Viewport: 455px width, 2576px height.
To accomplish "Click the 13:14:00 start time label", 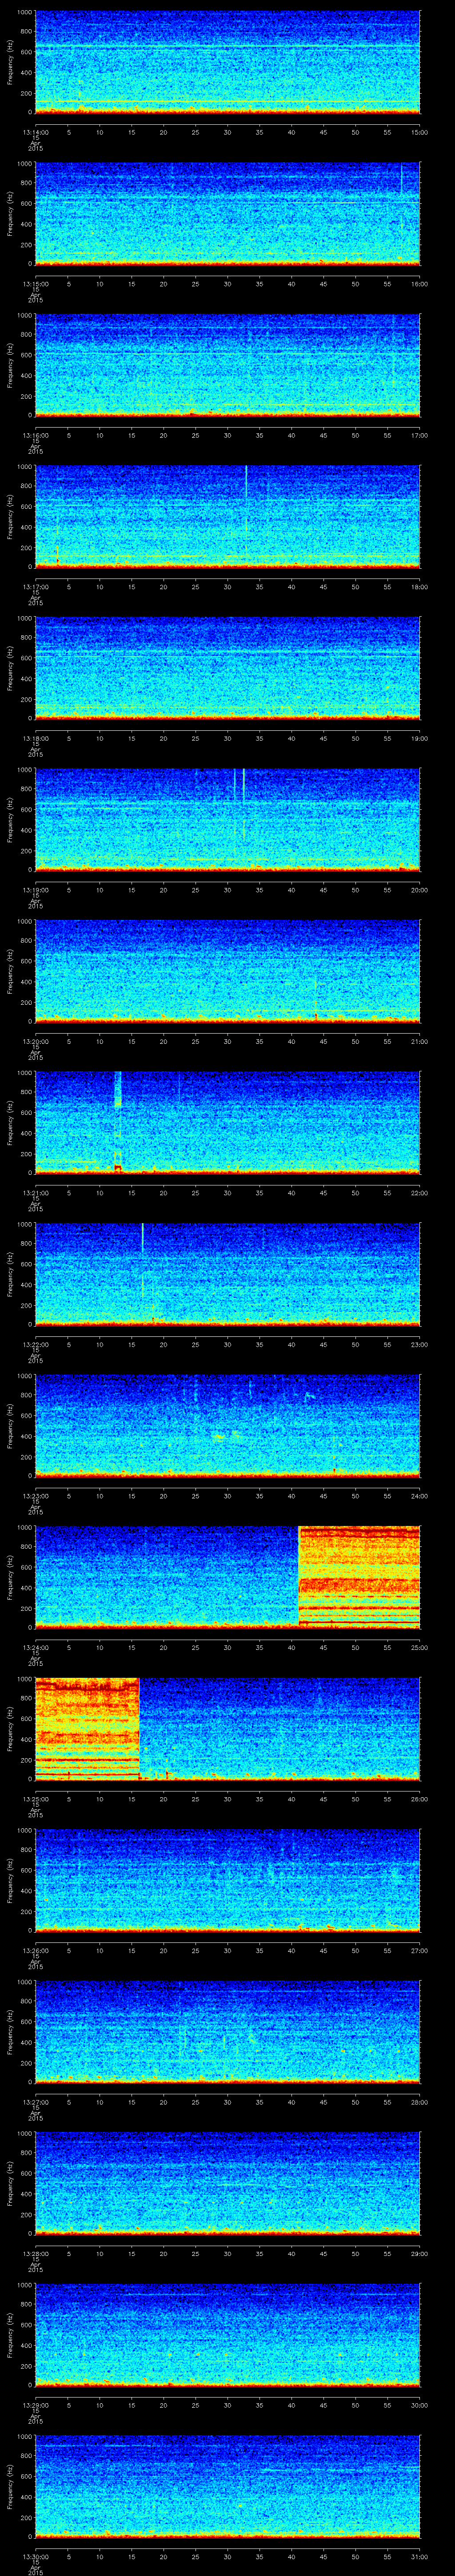I will point(35,132).
